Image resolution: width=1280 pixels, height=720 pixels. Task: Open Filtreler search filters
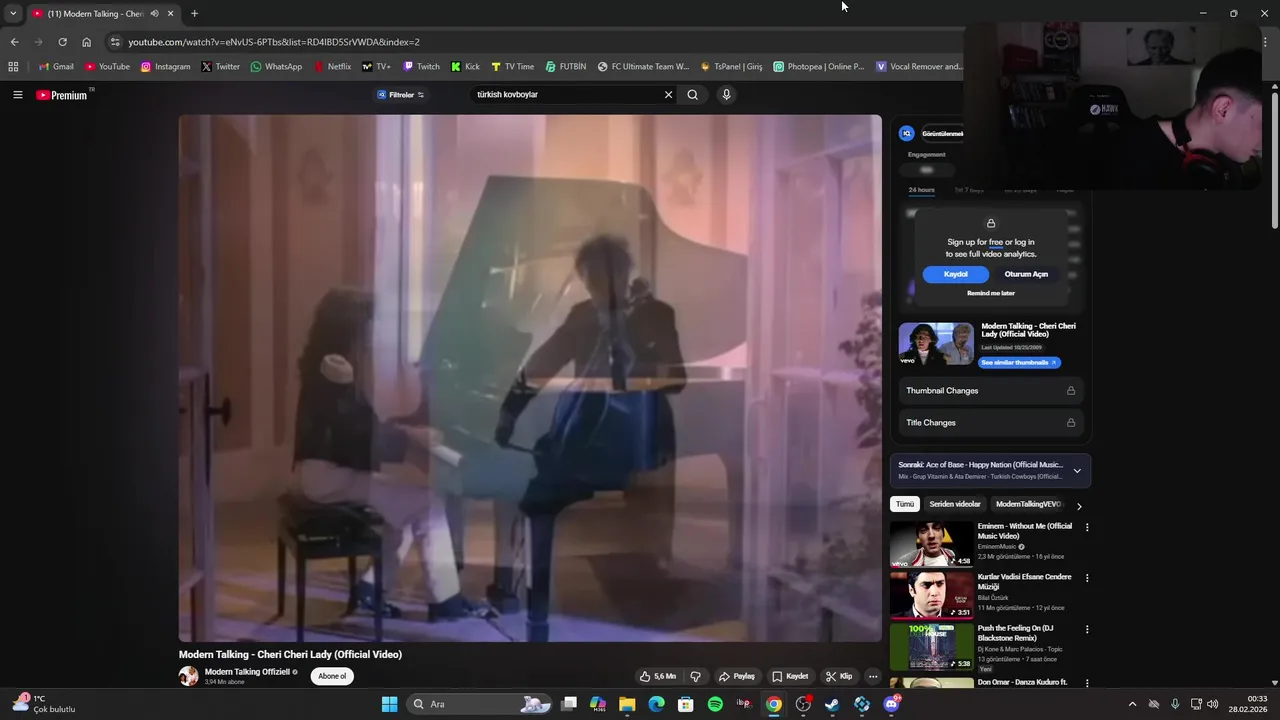(x=400, y=95)
